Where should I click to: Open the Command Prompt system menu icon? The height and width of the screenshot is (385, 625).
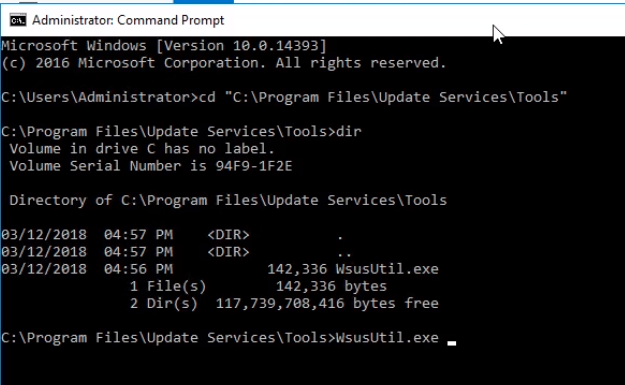click(18, 20)
